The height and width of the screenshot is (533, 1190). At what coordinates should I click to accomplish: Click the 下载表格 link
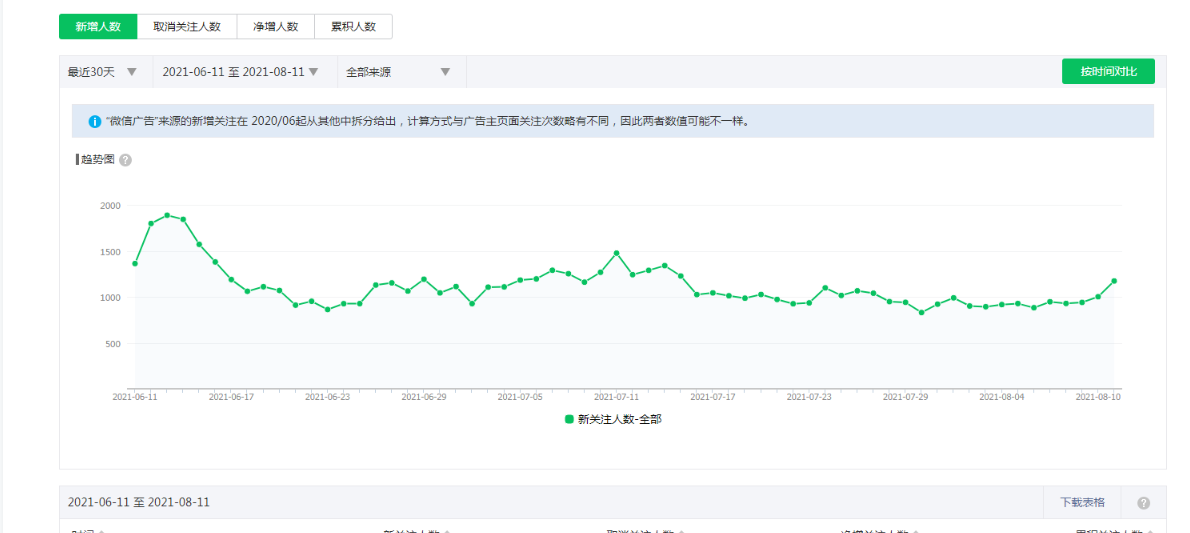click(x=1082, y=503)
